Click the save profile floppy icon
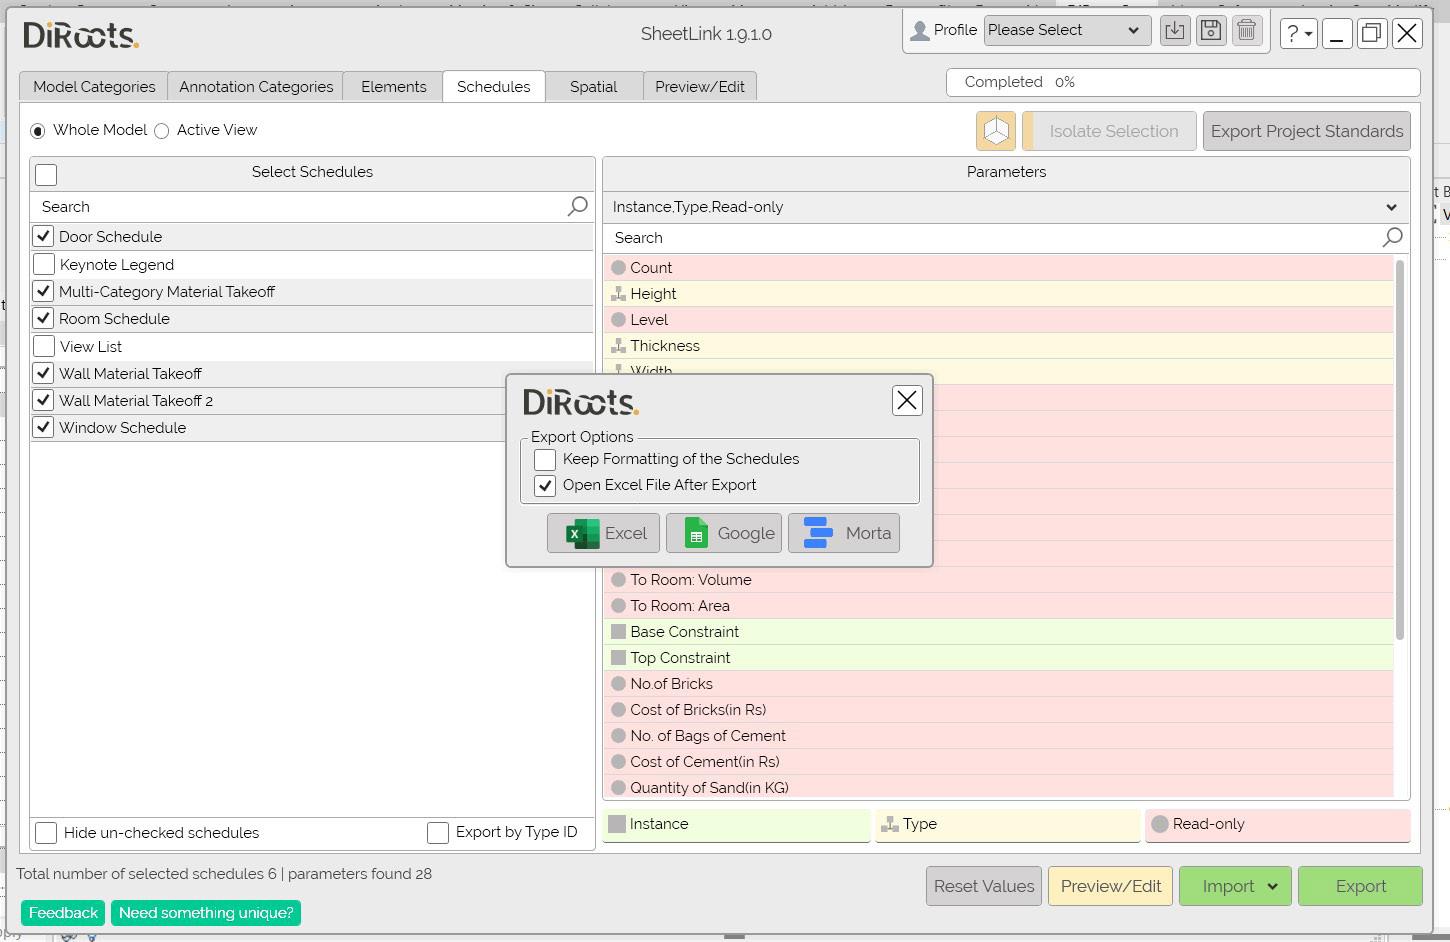The width and height of the screenshot is (1450, 942). point(1211,31)
